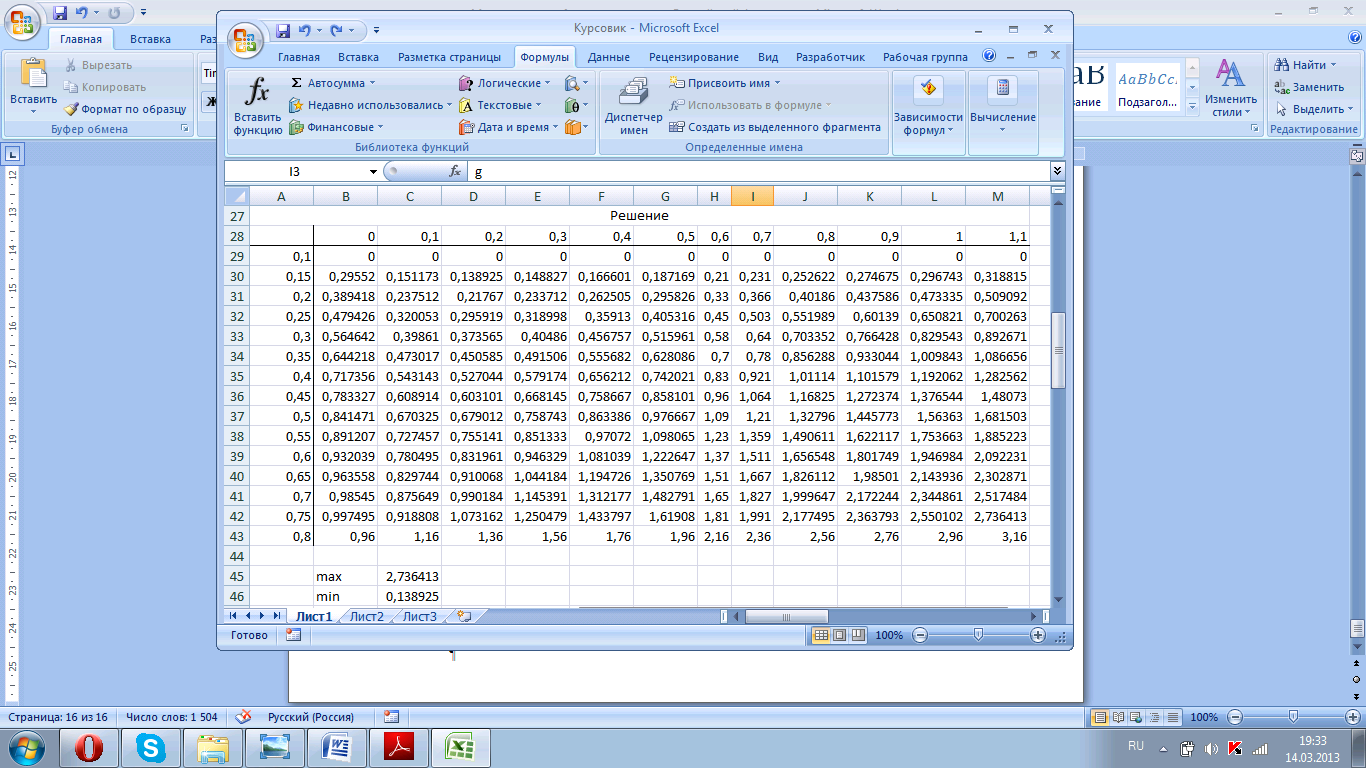Open Excel Help question mark icon
This screenshot has height=768, width=1366.
[990, 56]
